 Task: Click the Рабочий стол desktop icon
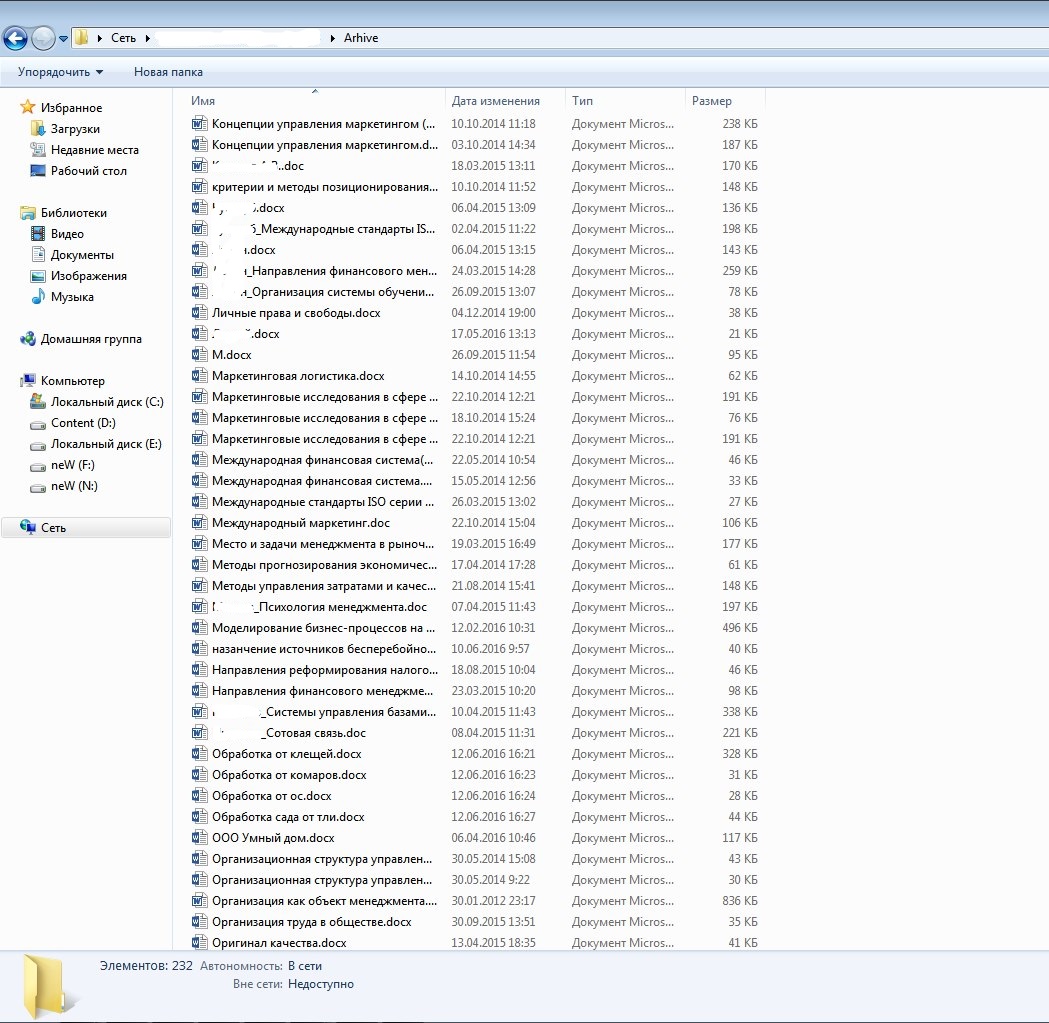(38, 171)
